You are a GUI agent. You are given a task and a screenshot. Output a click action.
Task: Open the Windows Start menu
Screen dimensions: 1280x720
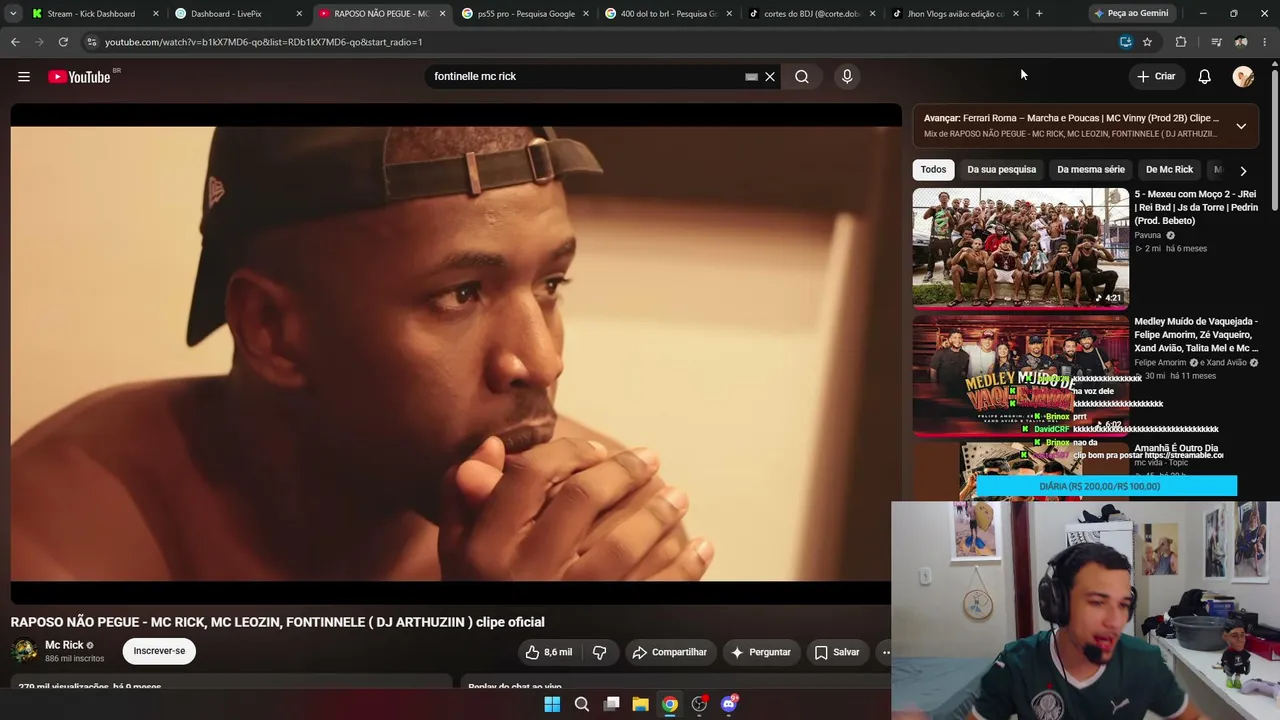point(552,704)
